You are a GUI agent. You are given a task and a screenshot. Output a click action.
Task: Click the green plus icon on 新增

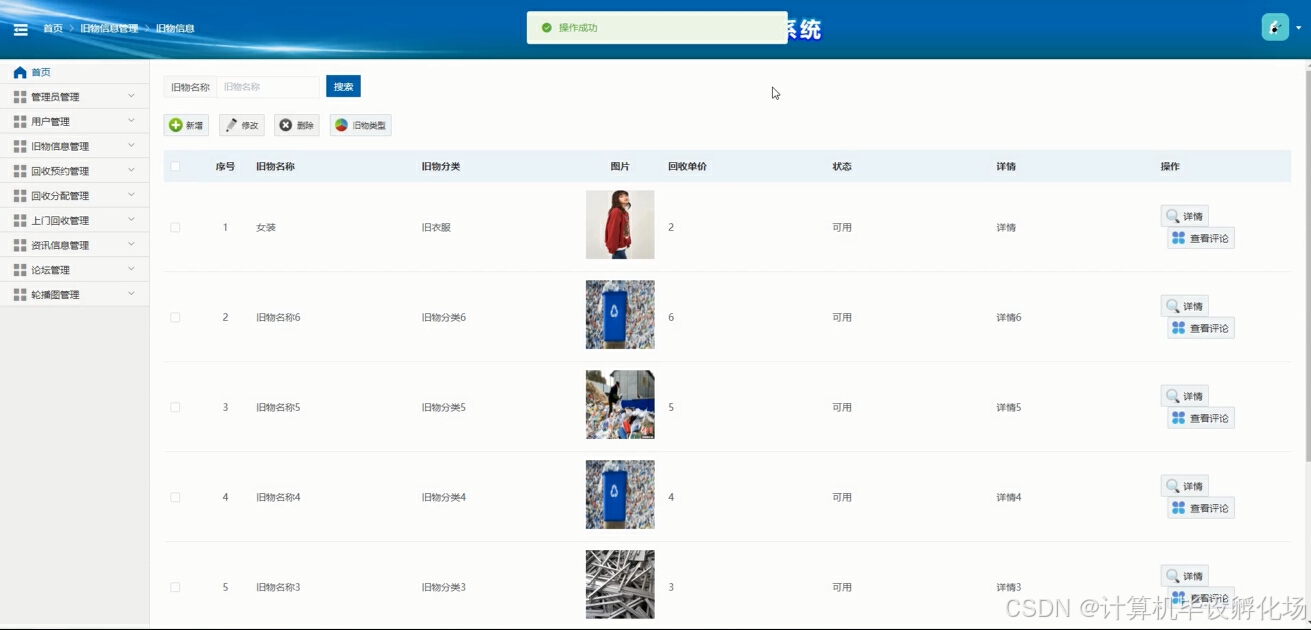pos(176,125)
